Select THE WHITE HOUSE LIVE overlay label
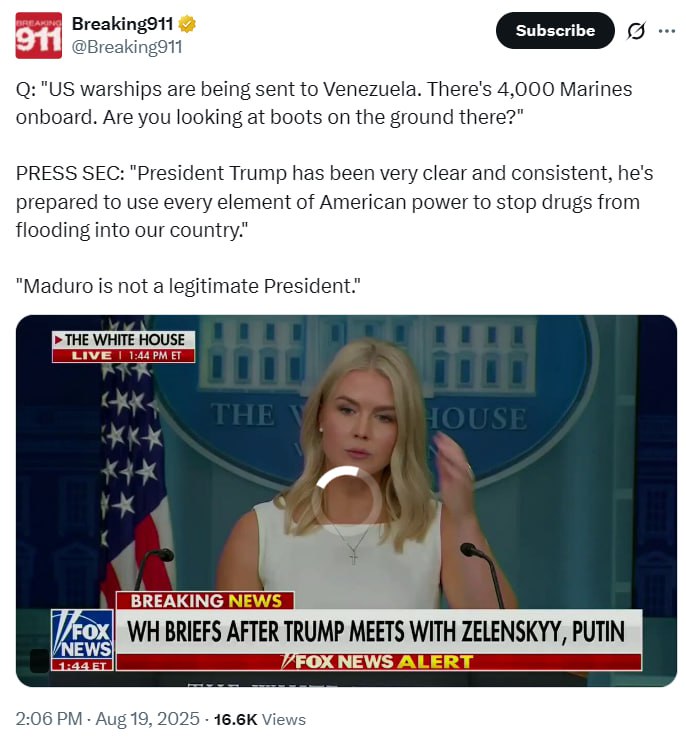Screen dimensions: 686x741 [x=123, y=347]
